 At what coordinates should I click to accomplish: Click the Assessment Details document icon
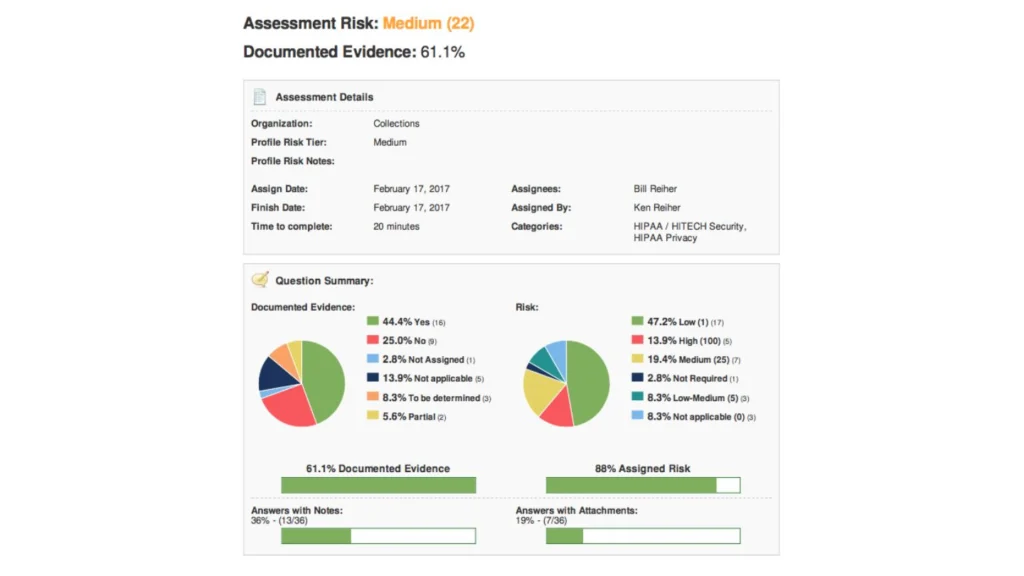pyautogui.click(x=259, y=97)
